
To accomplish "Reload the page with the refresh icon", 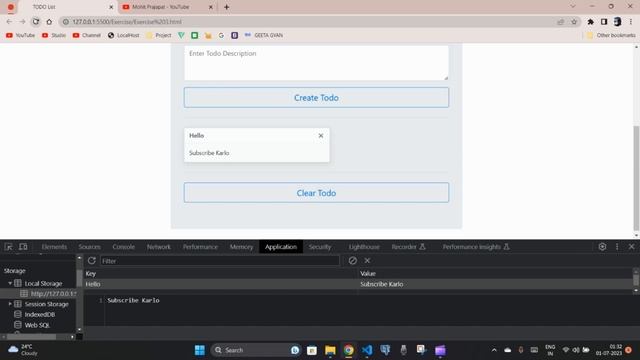I will click(36, 22).
